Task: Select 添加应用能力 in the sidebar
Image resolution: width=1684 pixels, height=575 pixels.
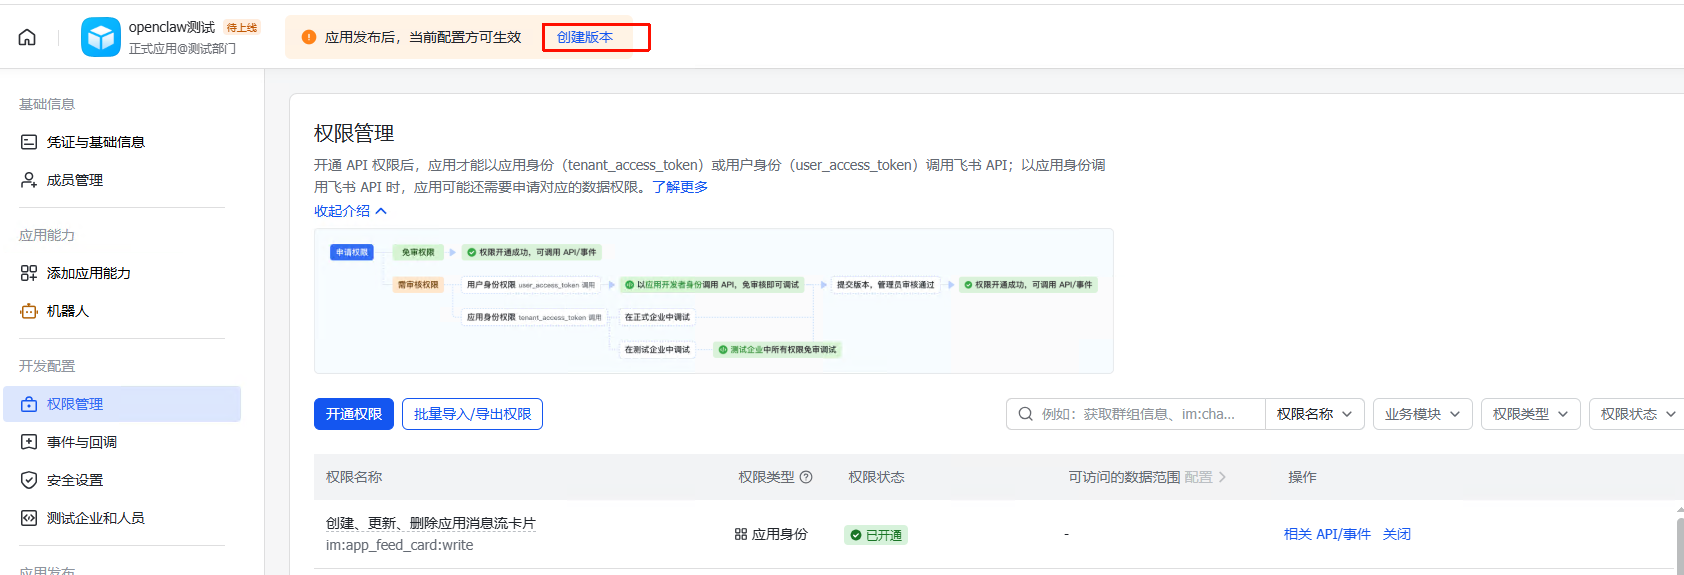Action: point(88,273)
